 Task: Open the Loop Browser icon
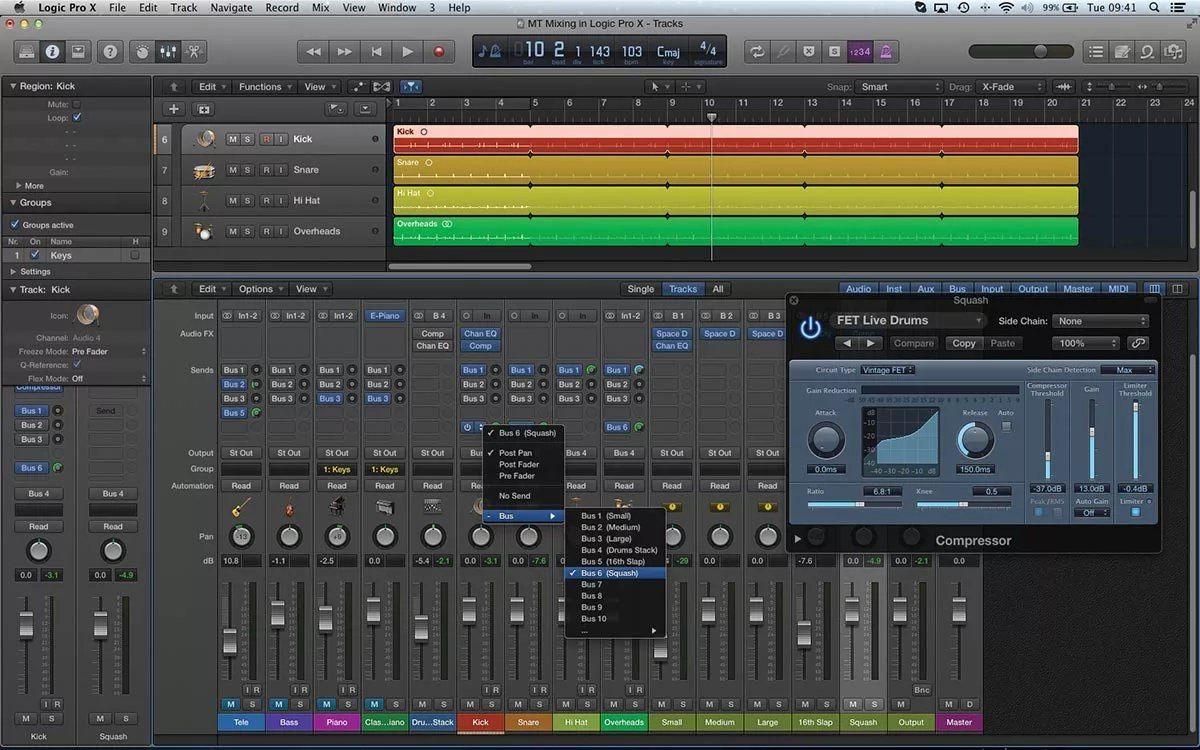tap(1147, 51)
